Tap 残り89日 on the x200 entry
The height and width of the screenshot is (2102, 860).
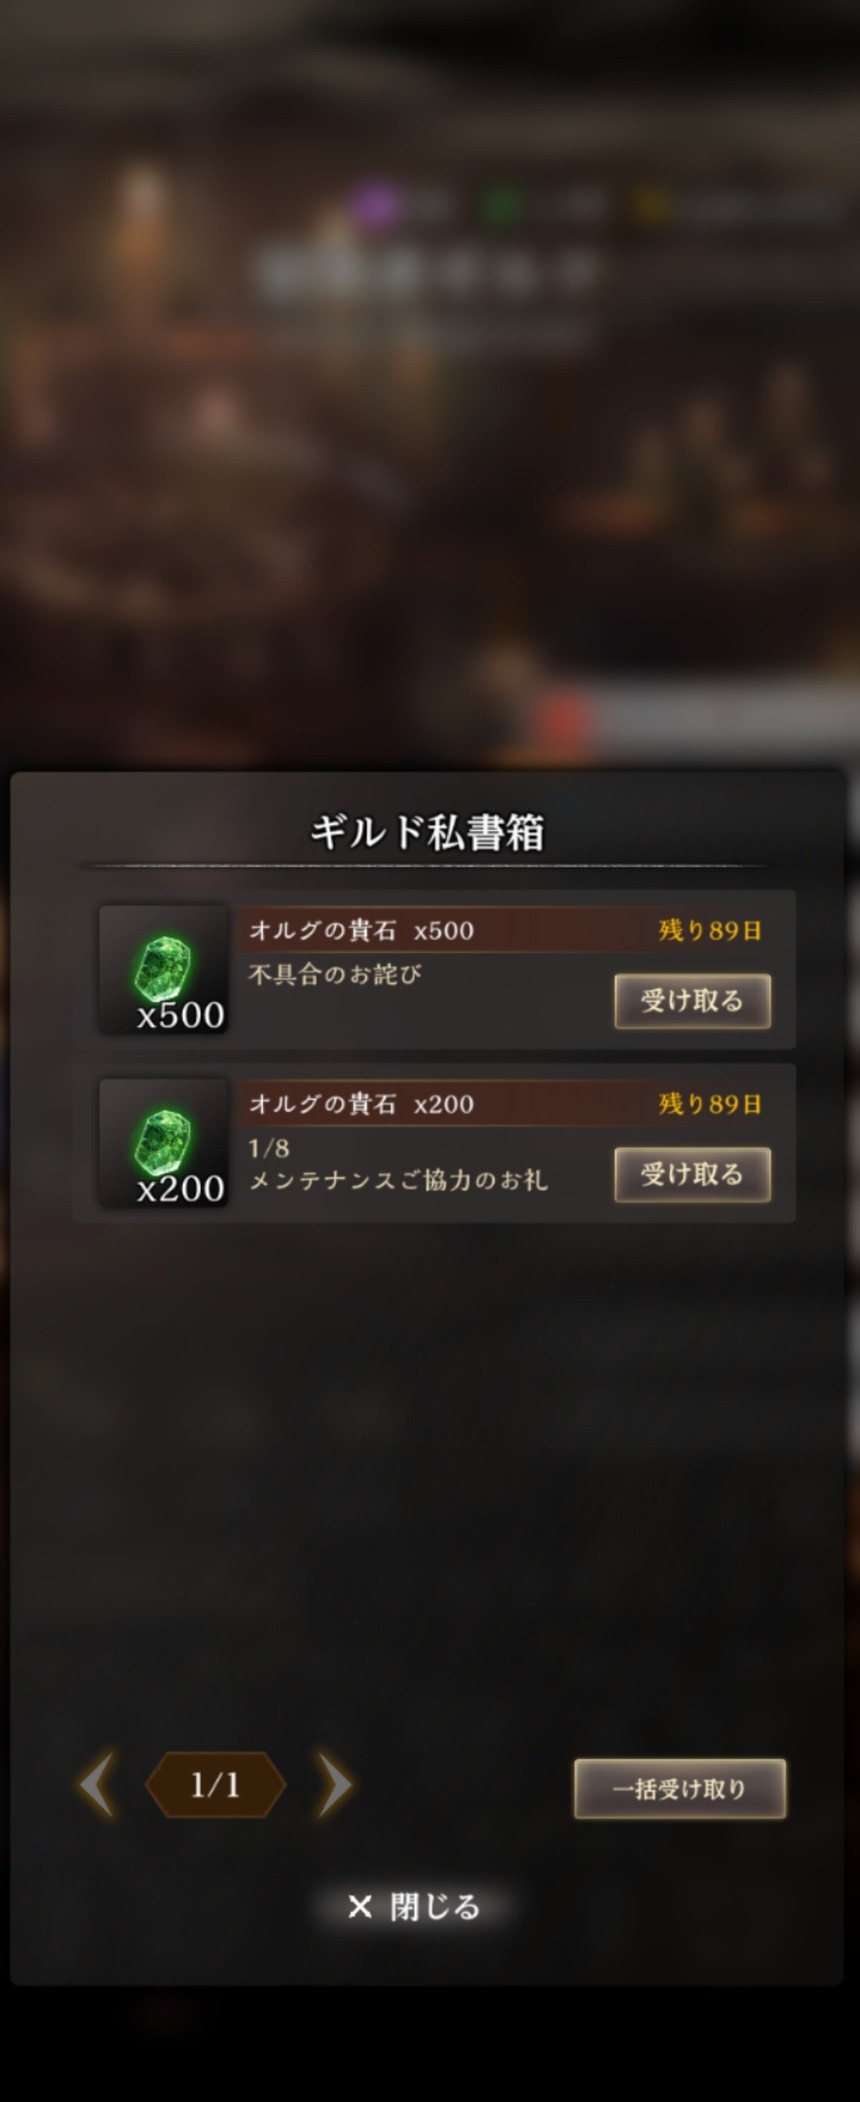click(x=710, y=1104)
